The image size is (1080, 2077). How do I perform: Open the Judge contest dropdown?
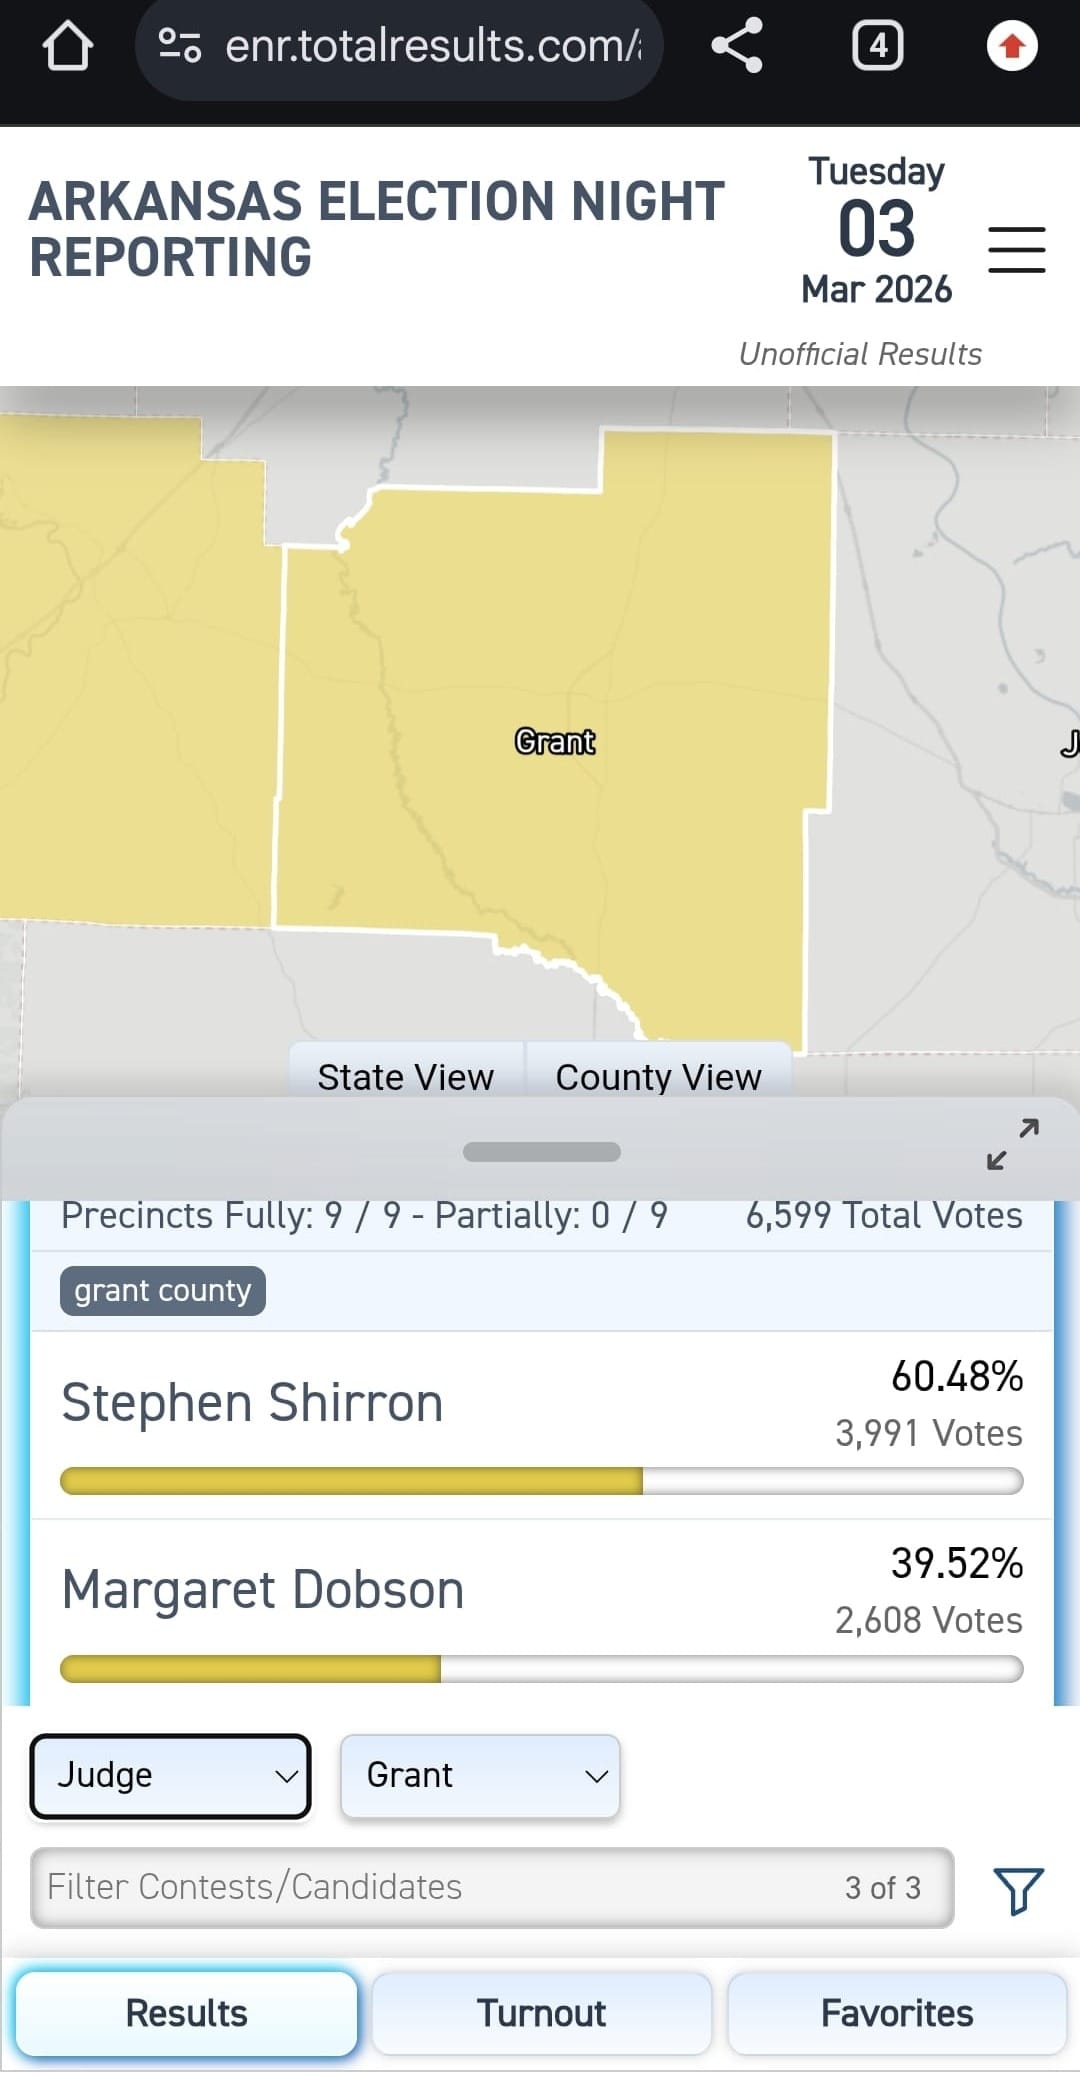(171, 1775)
